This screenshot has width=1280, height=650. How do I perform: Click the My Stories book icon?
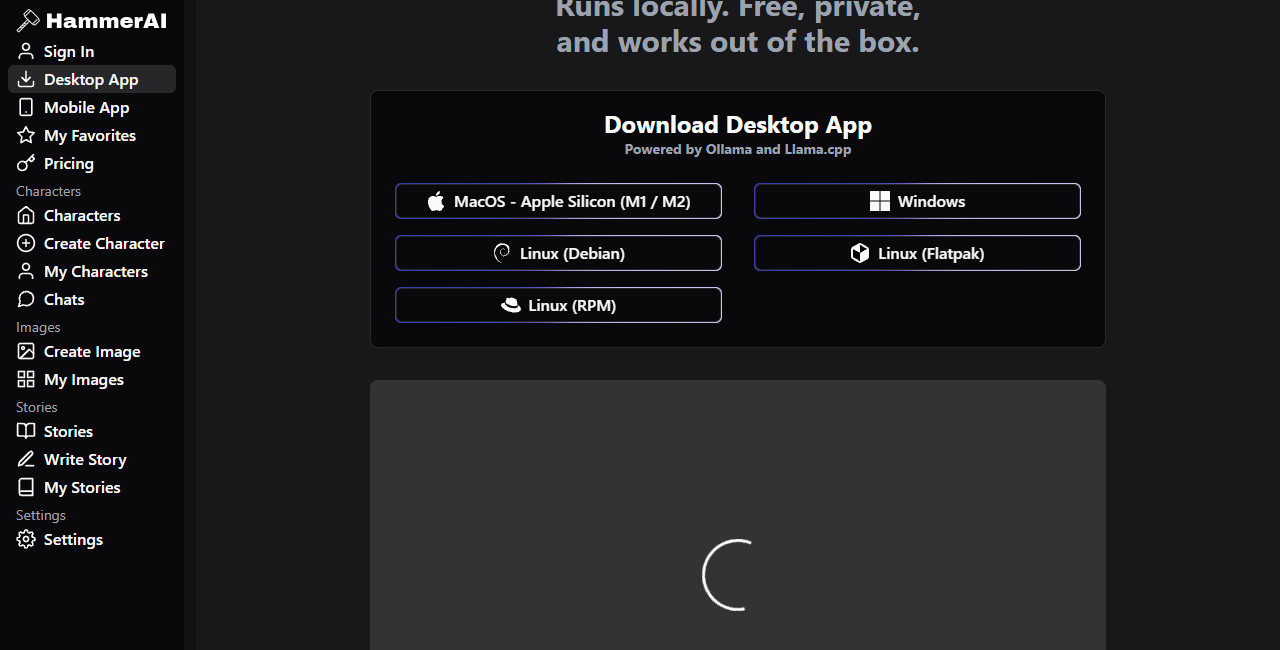point(26,487)
